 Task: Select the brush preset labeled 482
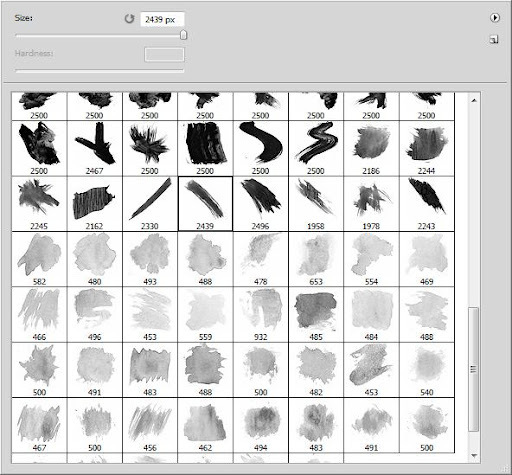point(316,370)
